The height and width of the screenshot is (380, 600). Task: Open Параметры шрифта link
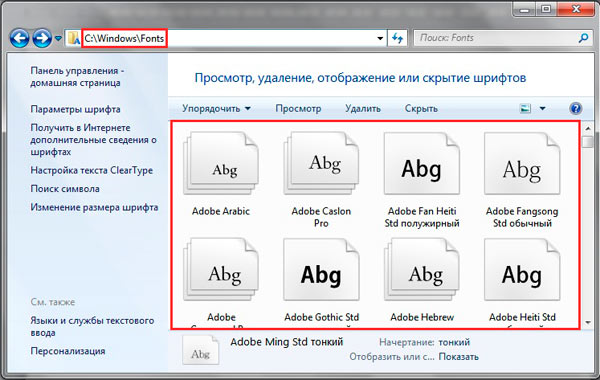(75, 109)
